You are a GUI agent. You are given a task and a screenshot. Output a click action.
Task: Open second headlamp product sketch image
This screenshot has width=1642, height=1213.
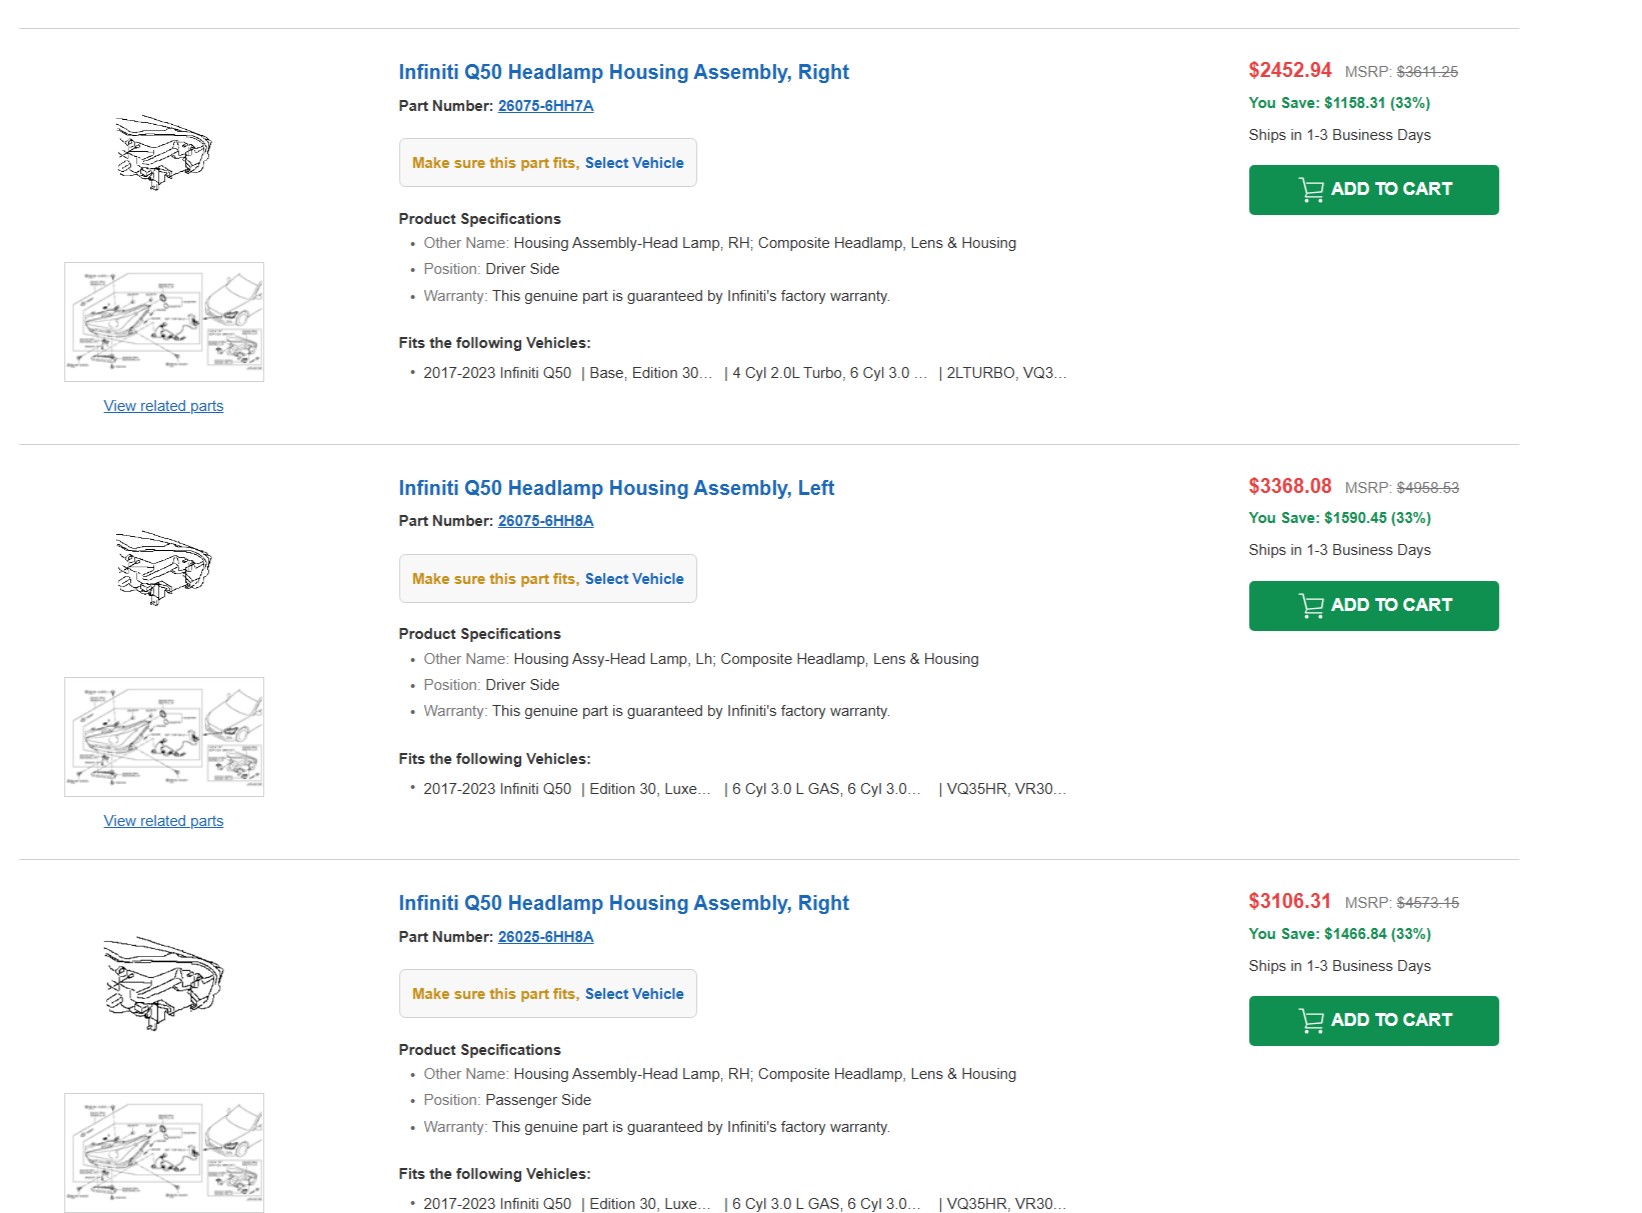163,568
